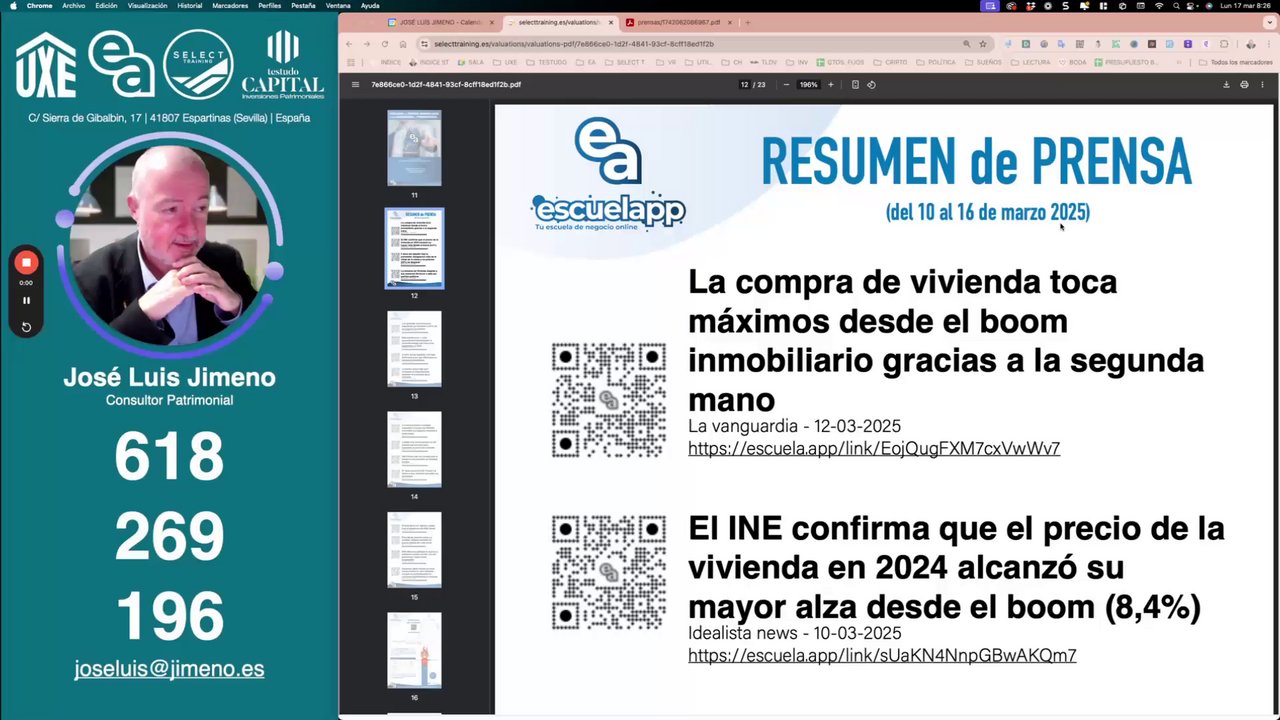Open the SELECT T. bookmark folder

[626, 62]
